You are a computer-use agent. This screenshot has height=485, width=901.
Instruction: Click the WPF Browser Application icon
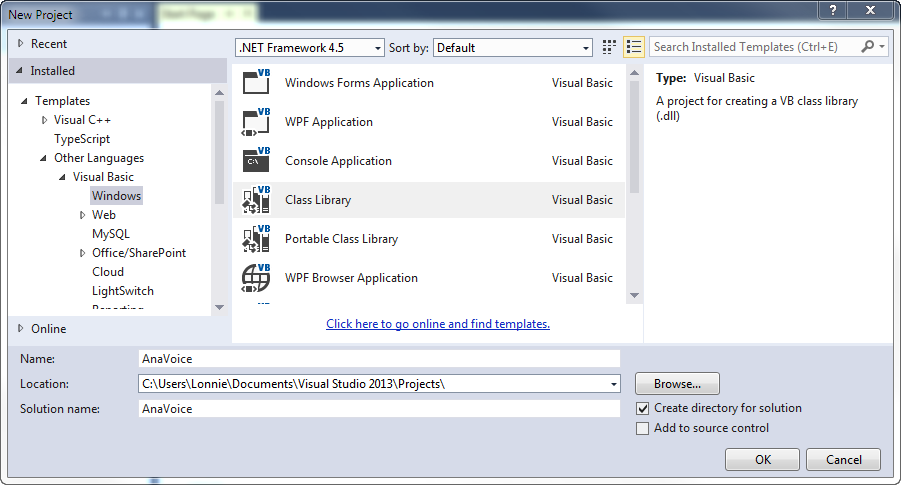(256, 278)
